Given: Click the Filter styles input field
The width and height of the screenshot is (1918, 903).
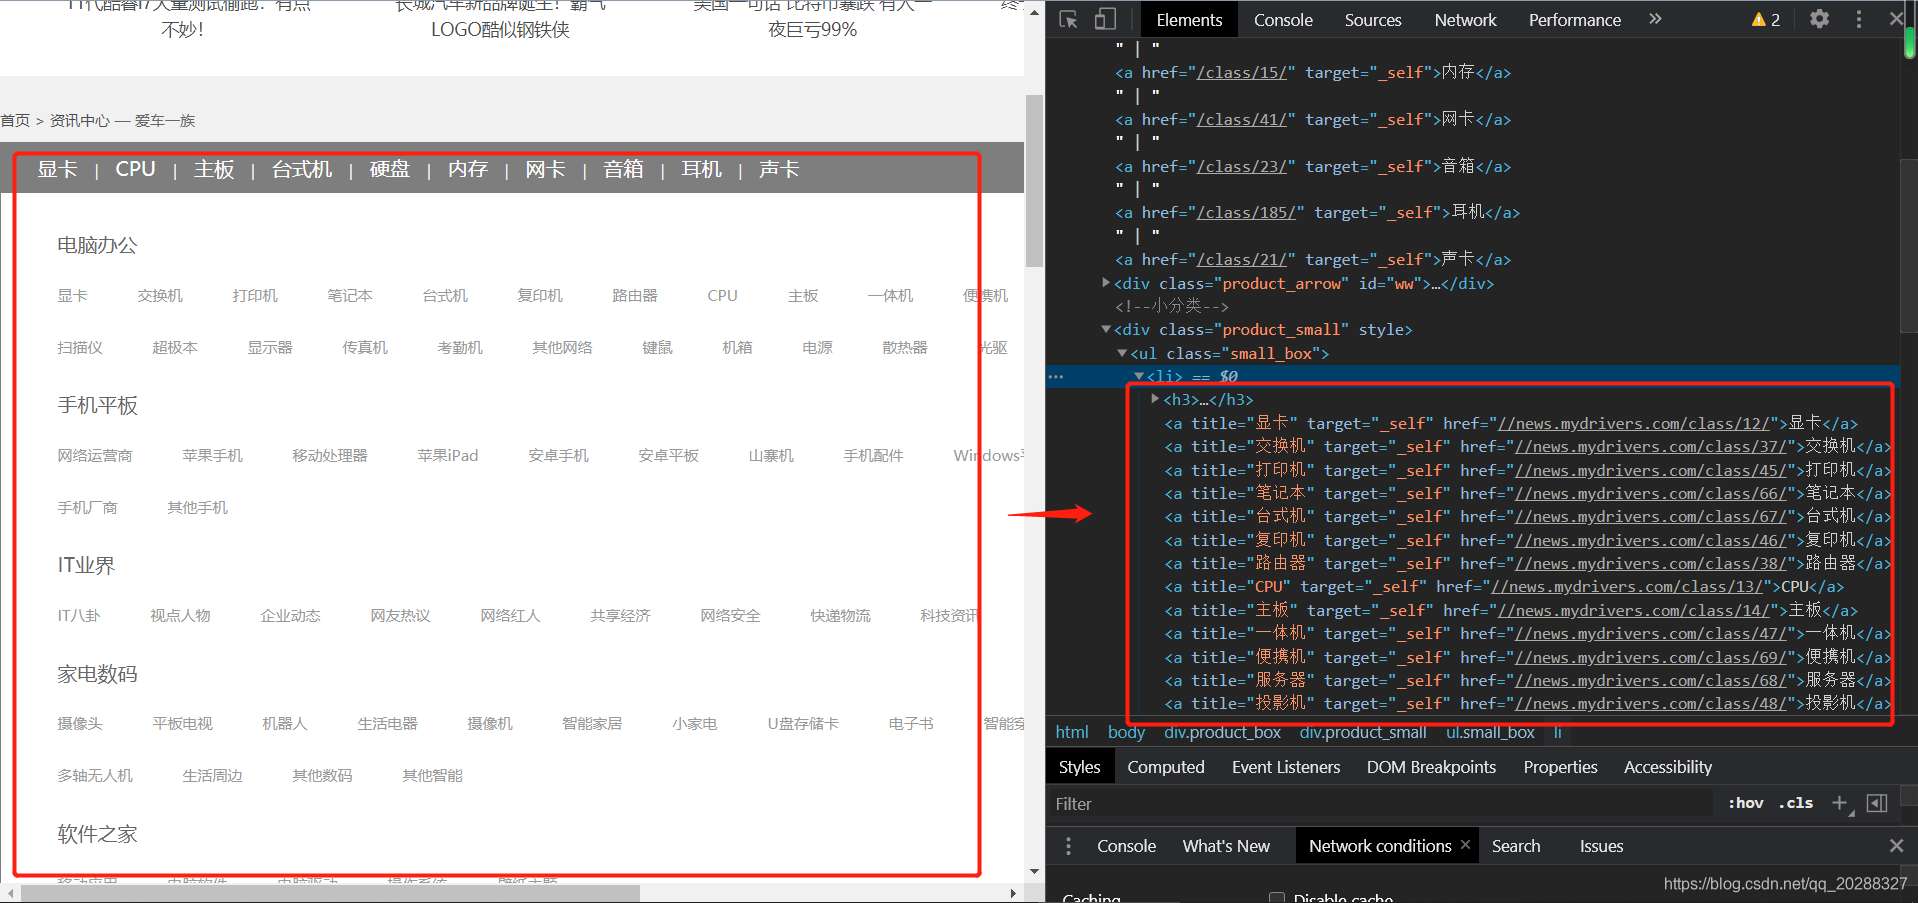Looking at the screenshot, I should (x=1380, y=803).
